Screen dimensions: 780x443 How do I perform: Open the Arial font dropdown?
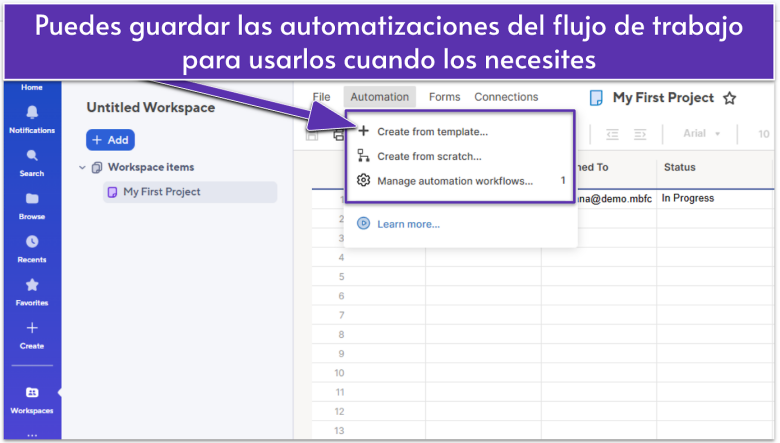(701, 134)
